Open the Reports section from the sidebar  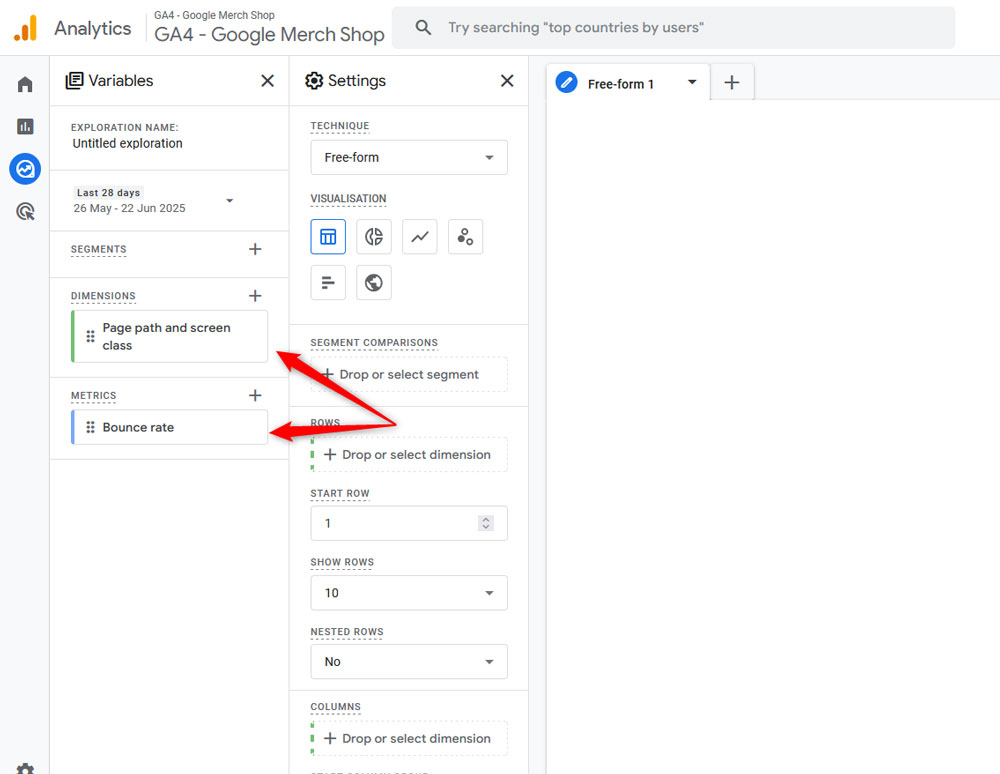24,126
